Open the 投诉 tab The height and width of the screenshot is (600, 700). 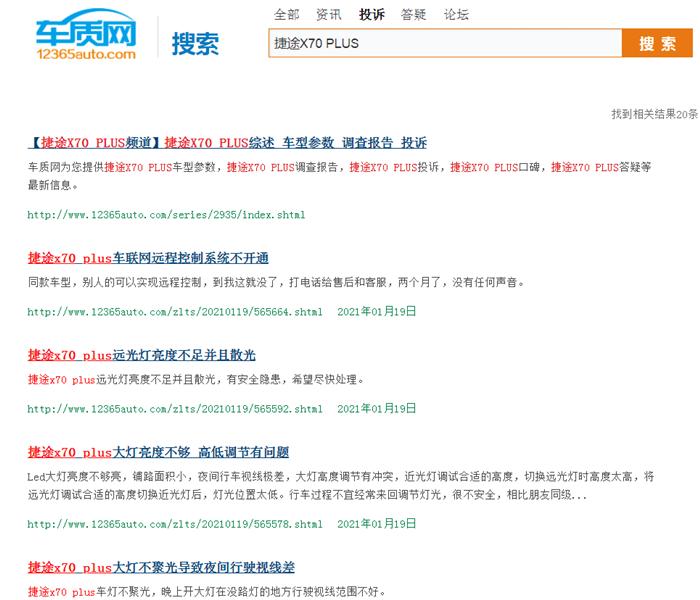(371, 15)
